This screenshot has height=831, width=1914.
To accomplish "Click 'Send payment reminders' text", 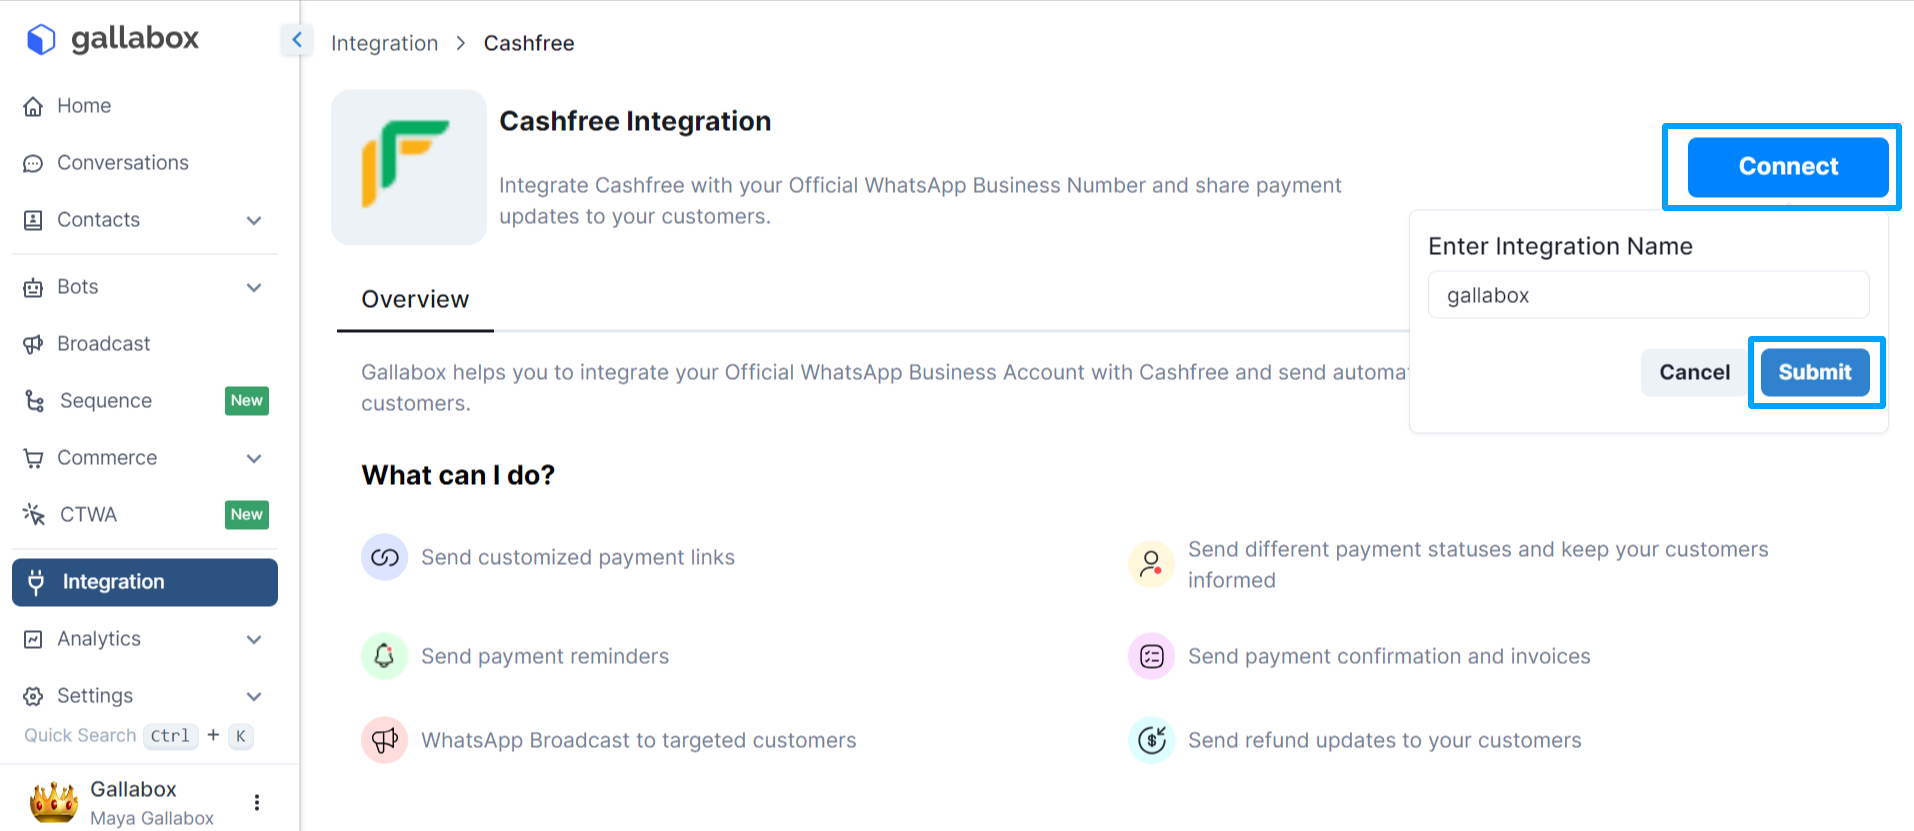I will pos(545,656).
